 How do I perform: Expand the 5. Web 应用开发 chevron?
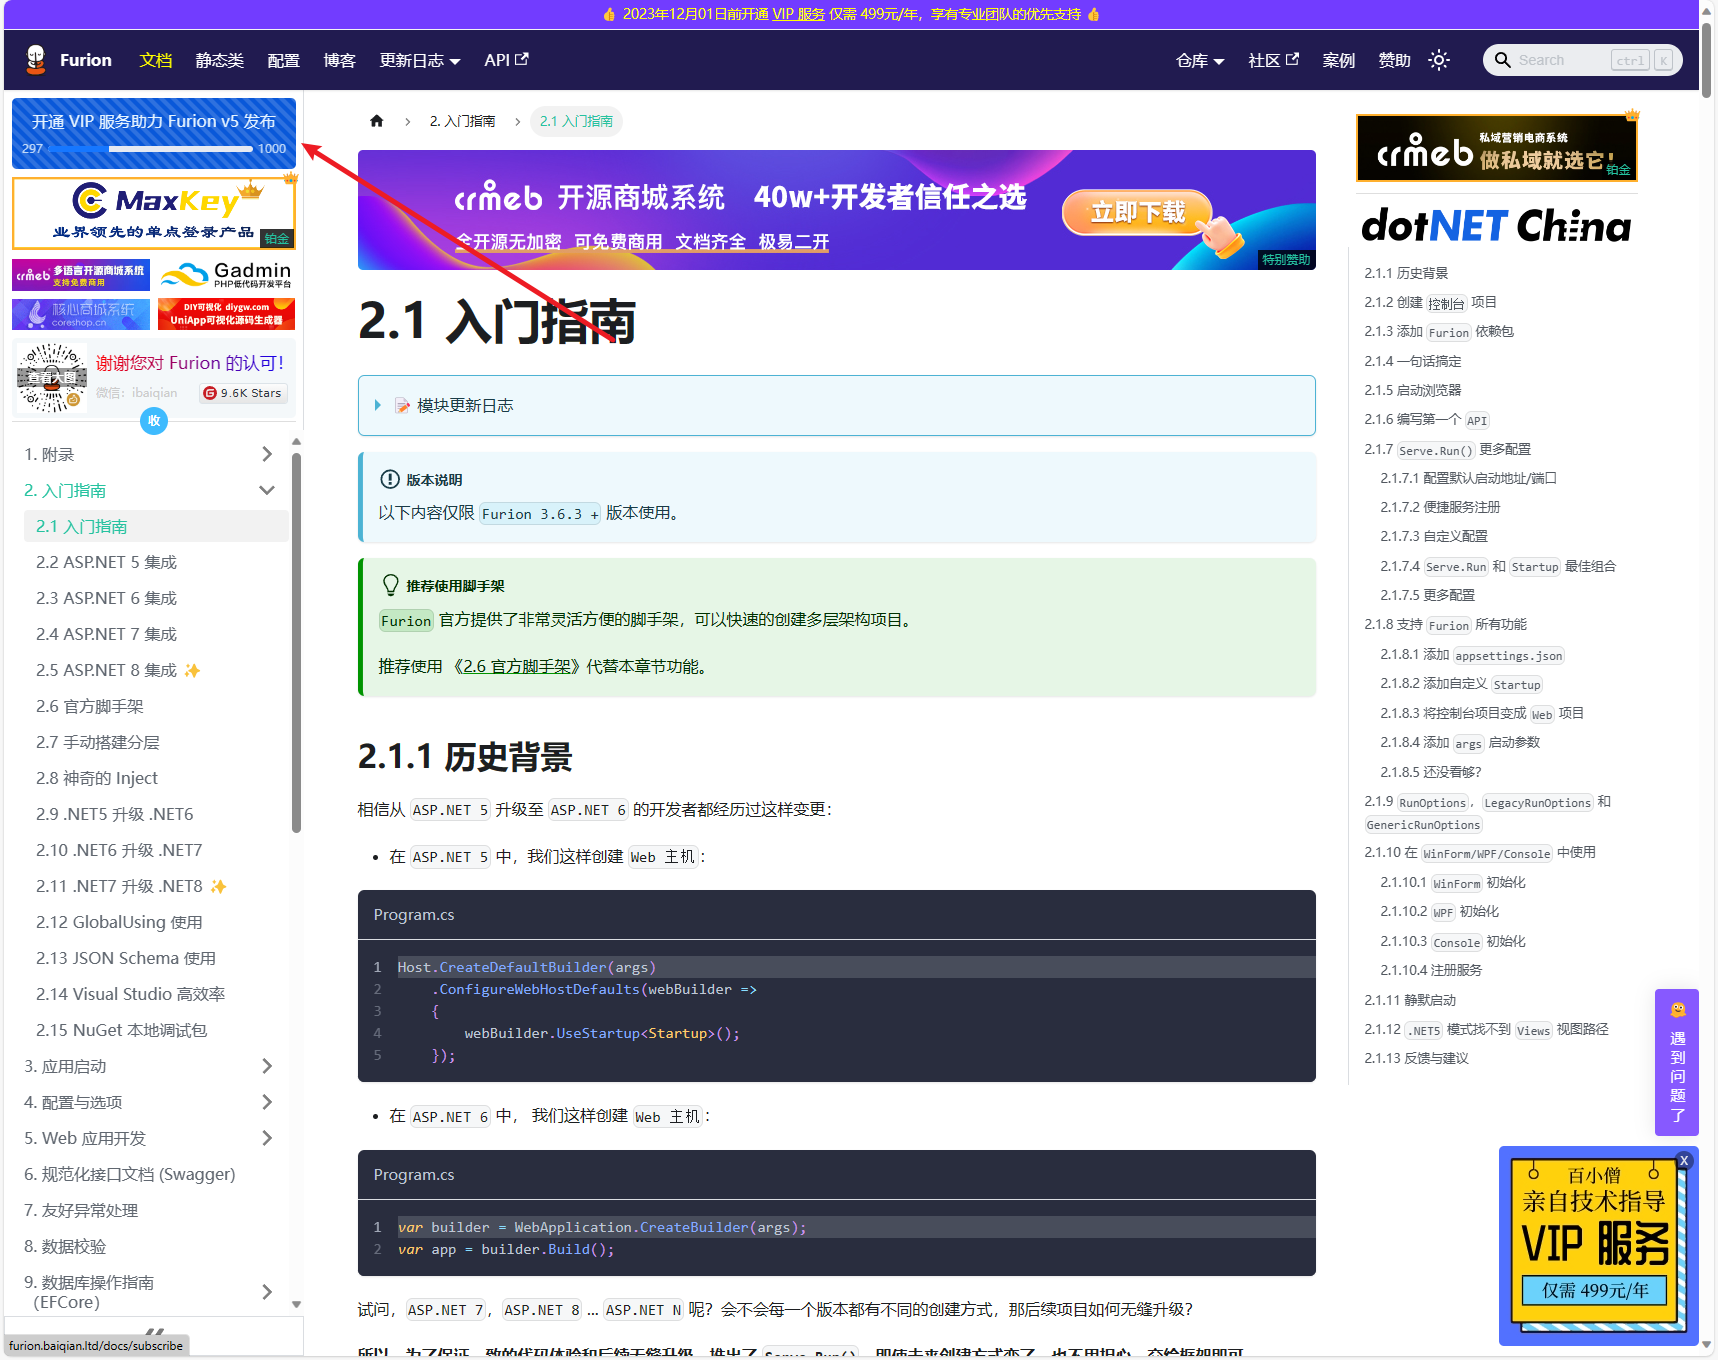pos(267,1138)
